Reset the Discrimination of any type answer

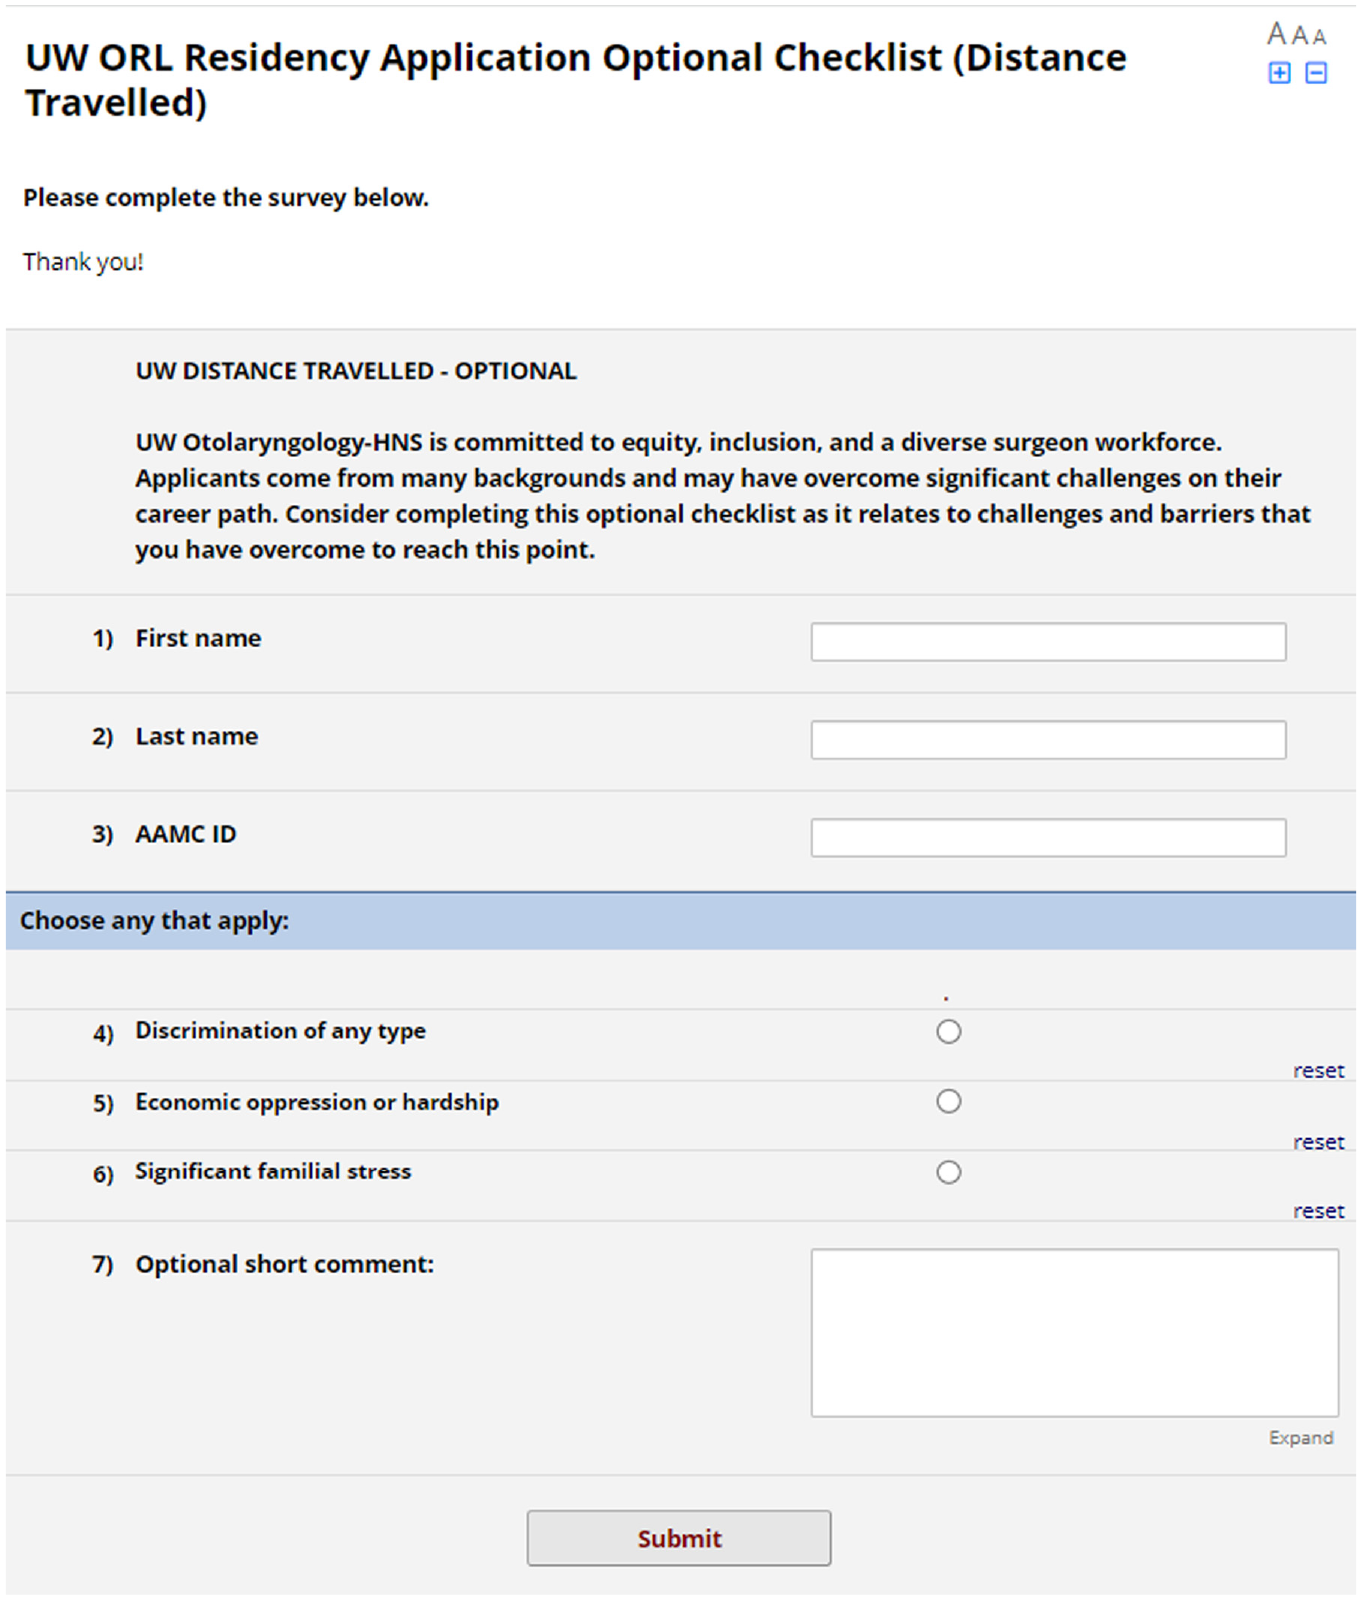click(x=1318, y=1070)
